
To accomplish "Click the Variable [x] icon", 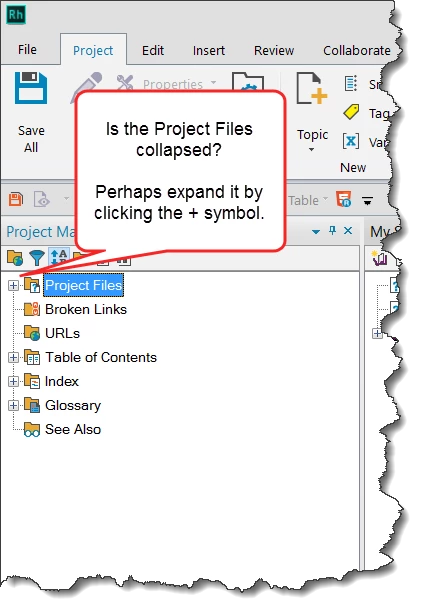I will pos(351,141).
